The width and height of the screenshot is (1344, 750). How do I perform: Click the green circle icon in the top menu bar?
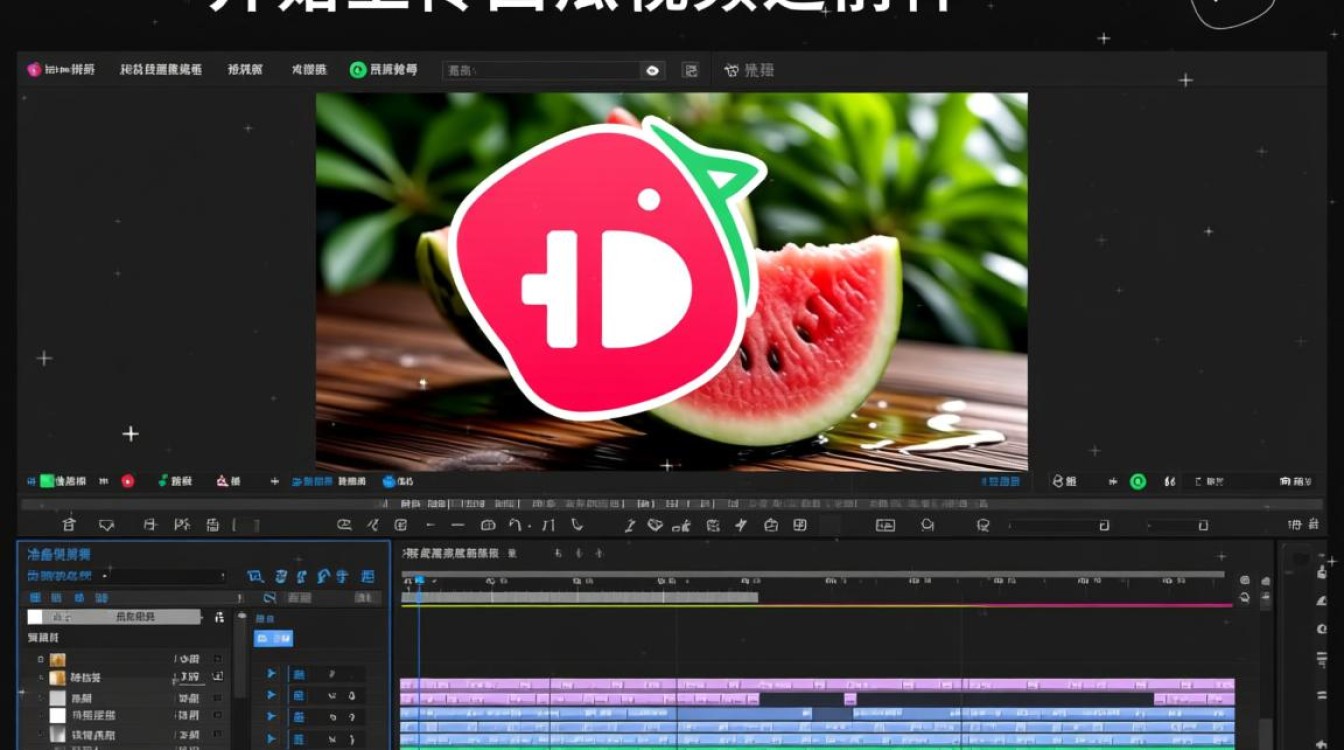pyautogui.click(x=357, y=69)
